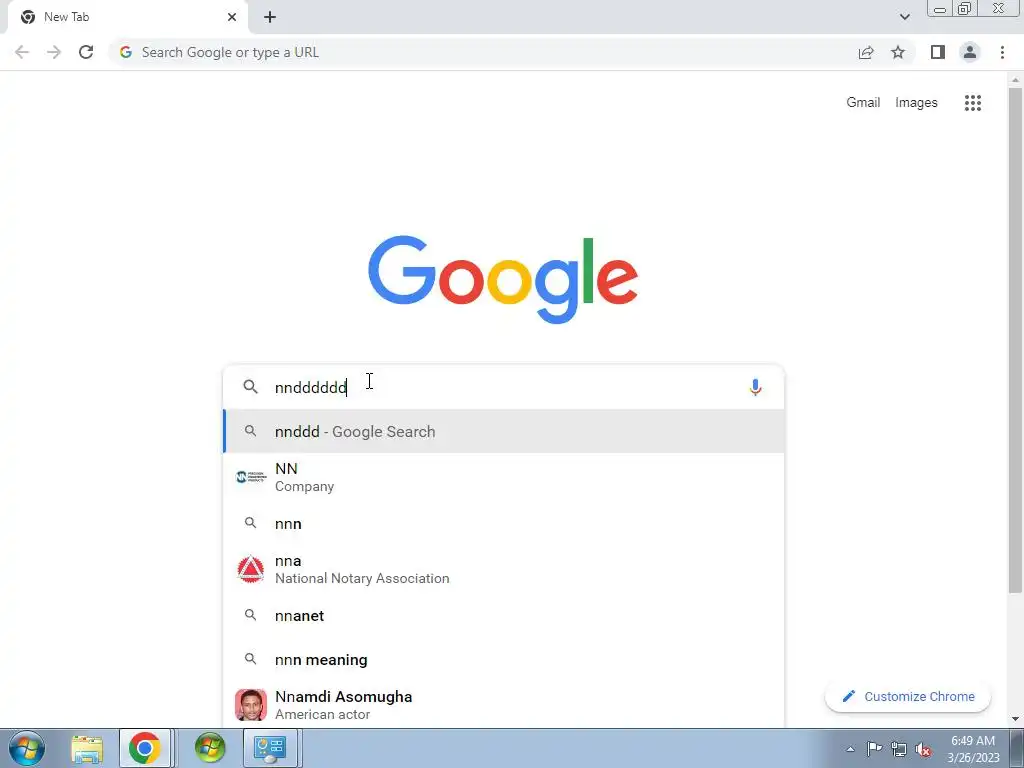Select the Nnamdi Asomugha suggestion

pos(504,705)
